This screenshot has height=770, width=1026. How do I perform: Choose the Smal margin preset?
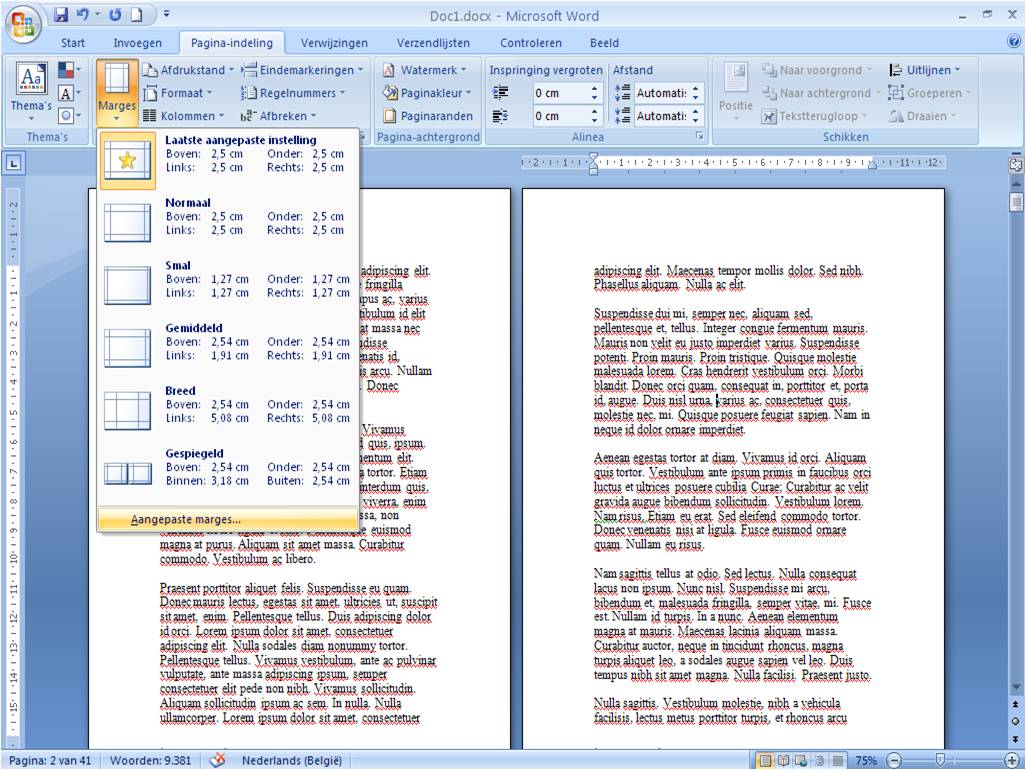pos(228,285)
